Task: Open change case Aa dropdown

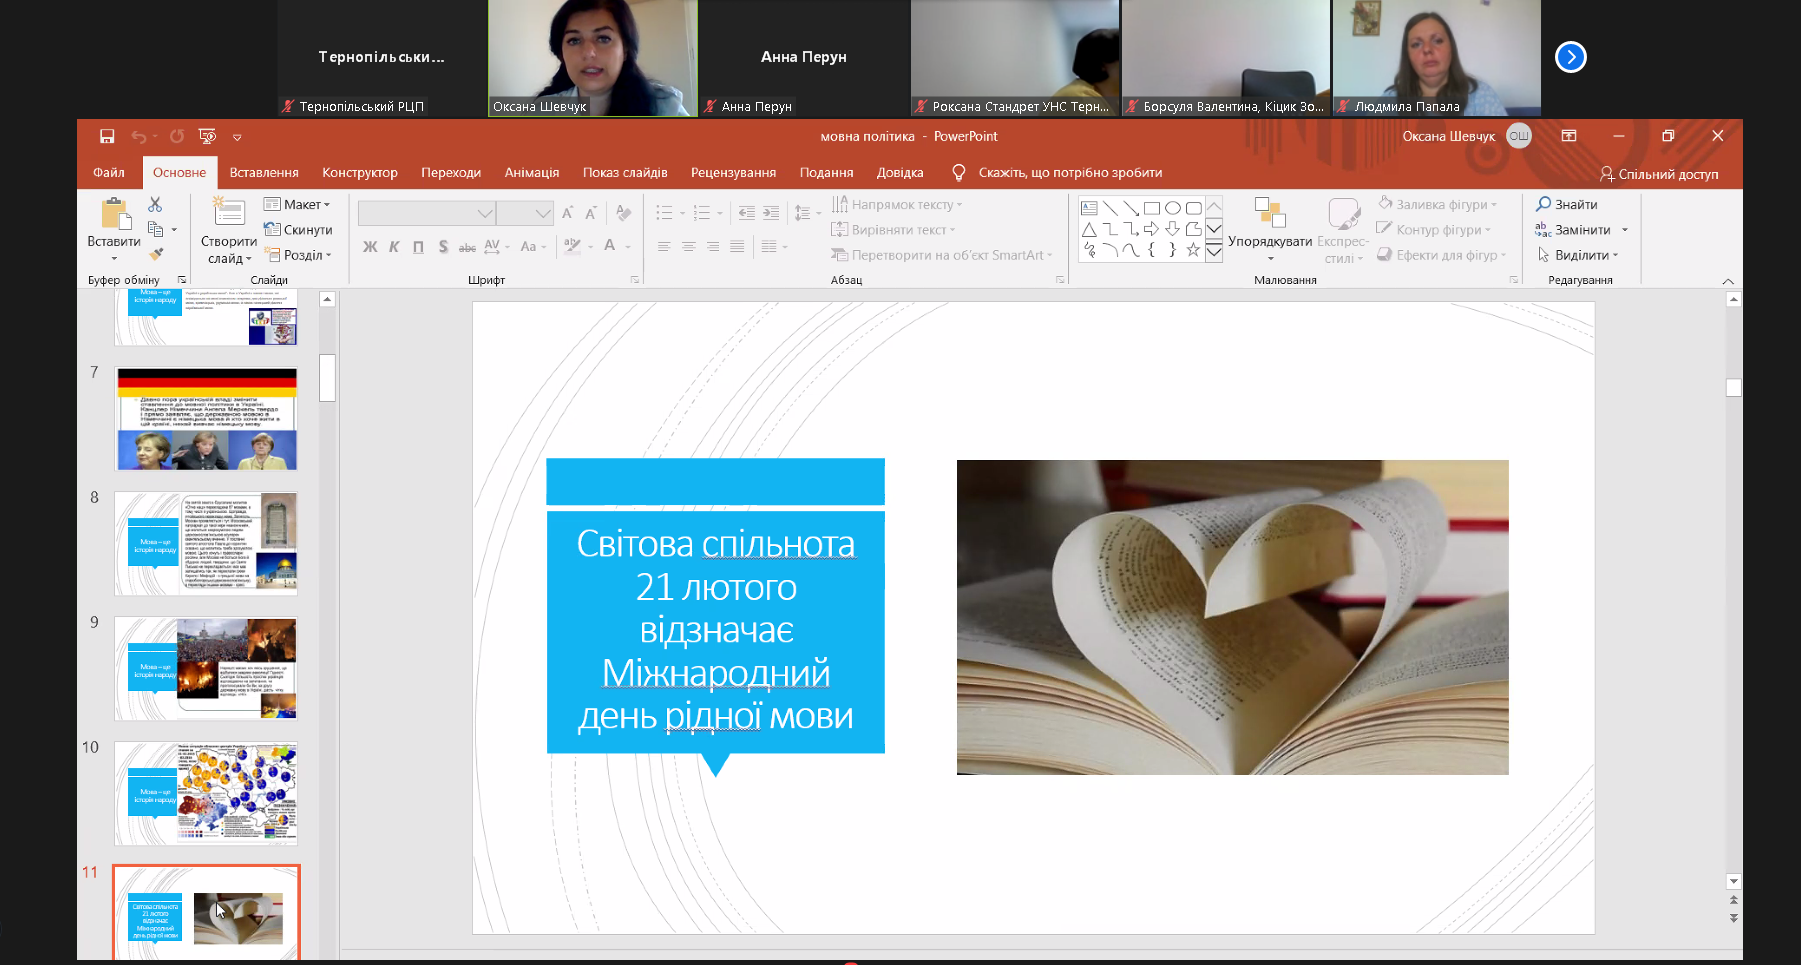Action: coord(533,246)
